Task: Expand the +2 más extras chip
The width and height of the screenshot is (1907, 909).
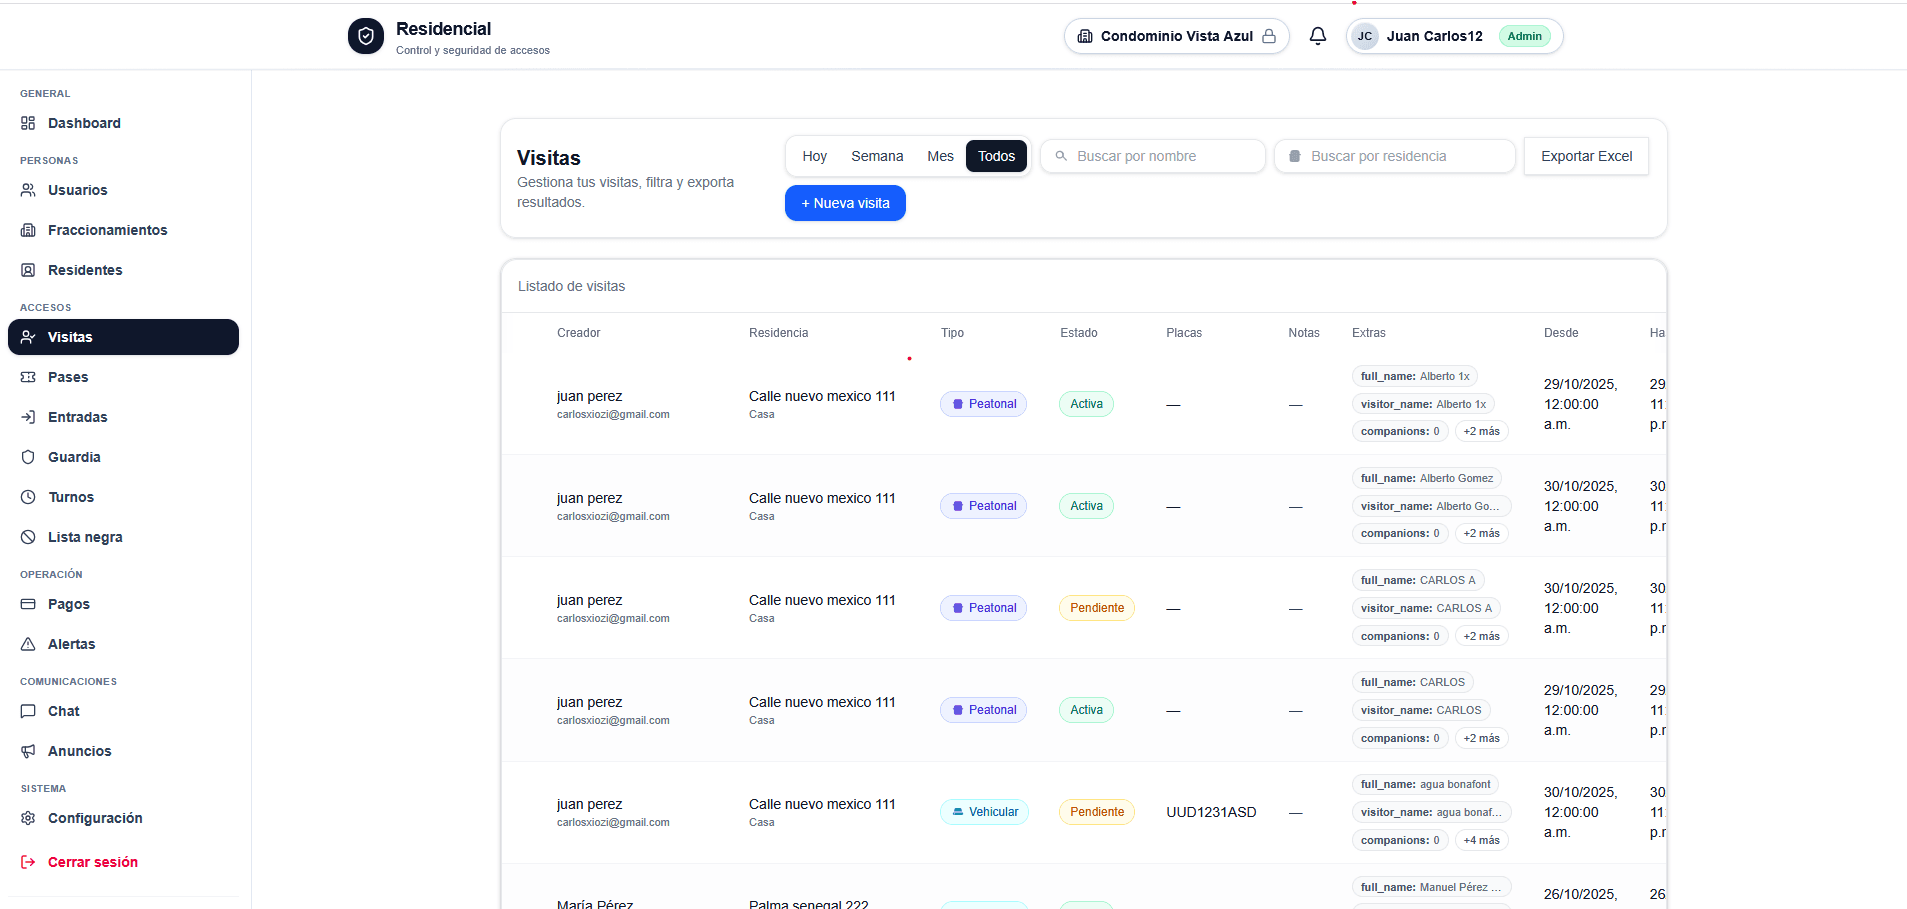Action: [x=1481, y=431]
